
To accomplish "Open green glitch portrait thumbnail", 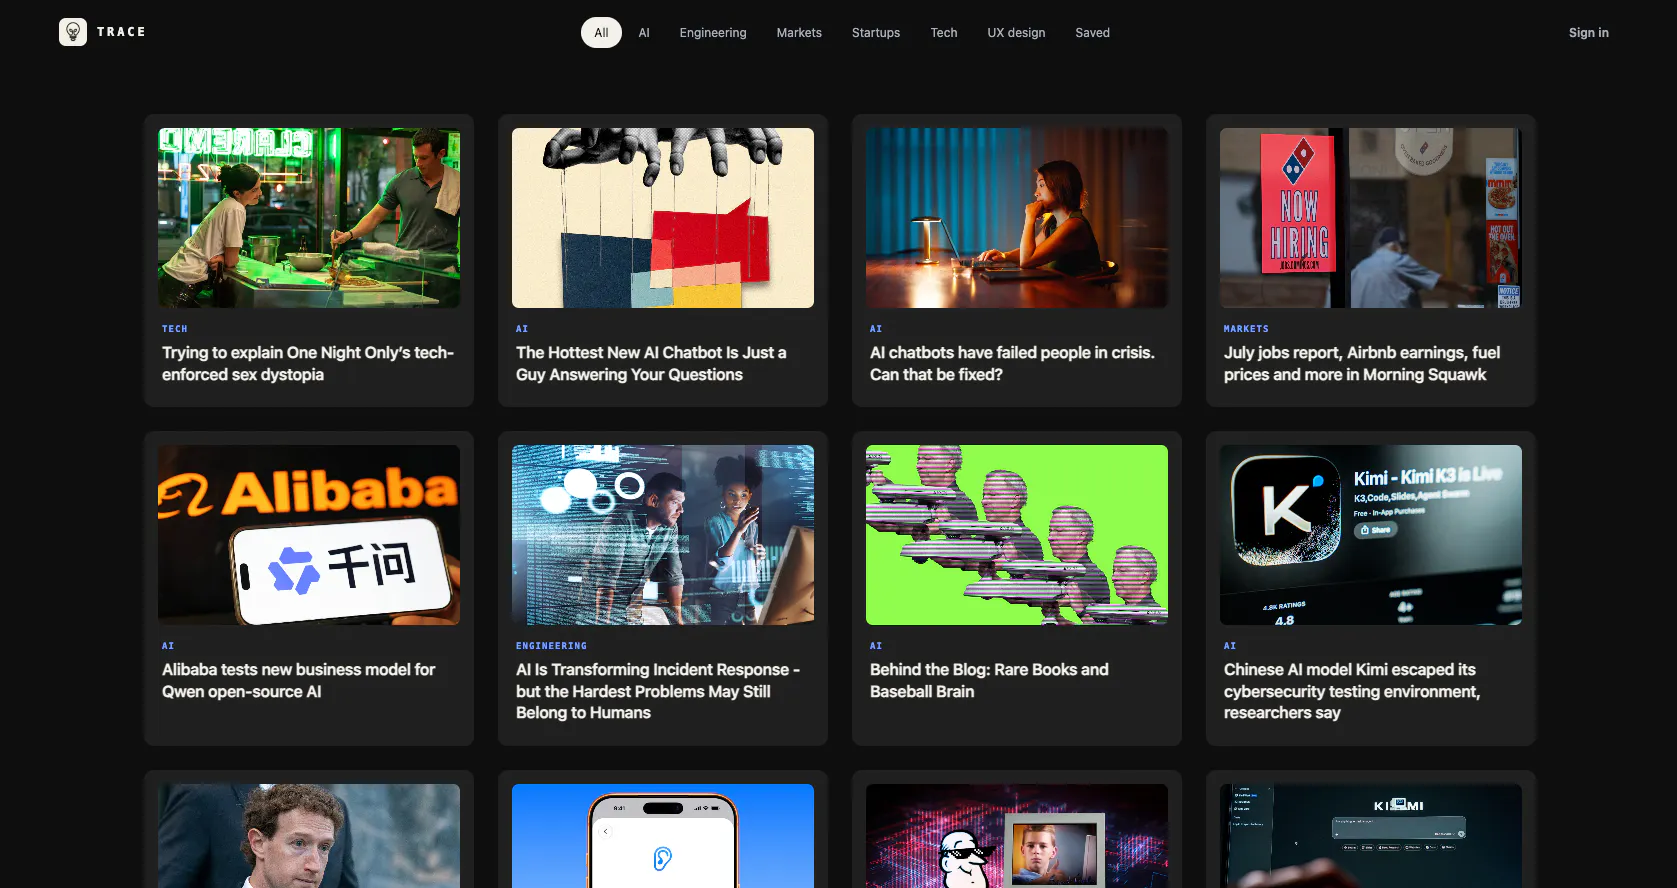I will (1017, 535).
